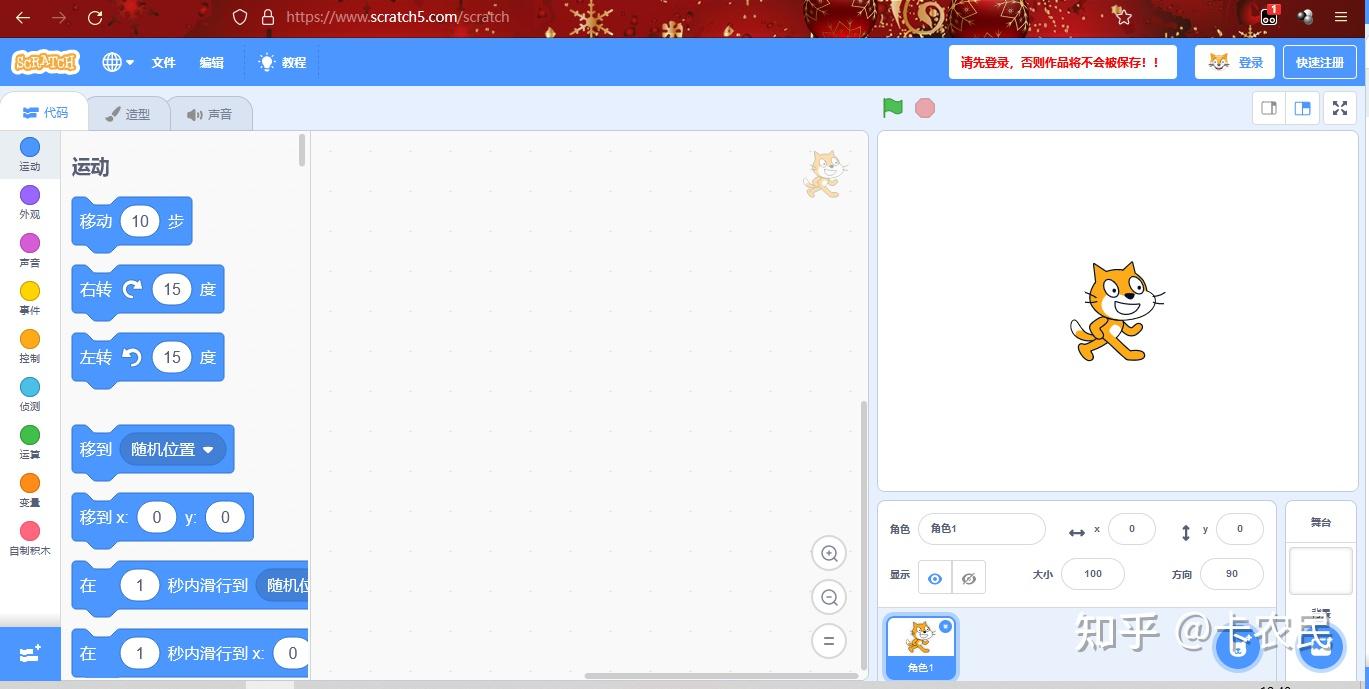Click the block palette vertical scrollbar
This screenshot has width=1369, height=689.
(x=302, y=151)
